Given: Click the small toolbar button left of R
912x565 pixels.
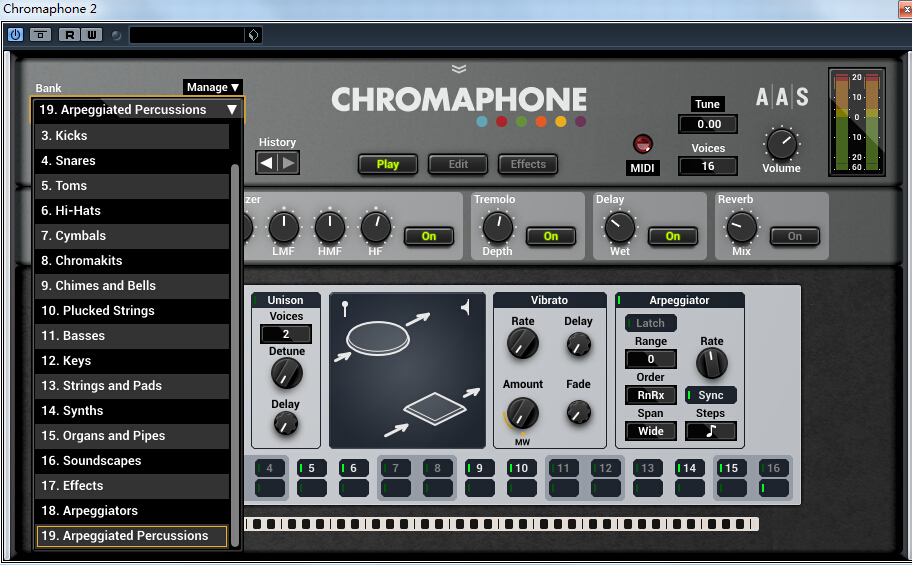Looking at the screenshot, I should pyautogui.click(x=40, y=35).
